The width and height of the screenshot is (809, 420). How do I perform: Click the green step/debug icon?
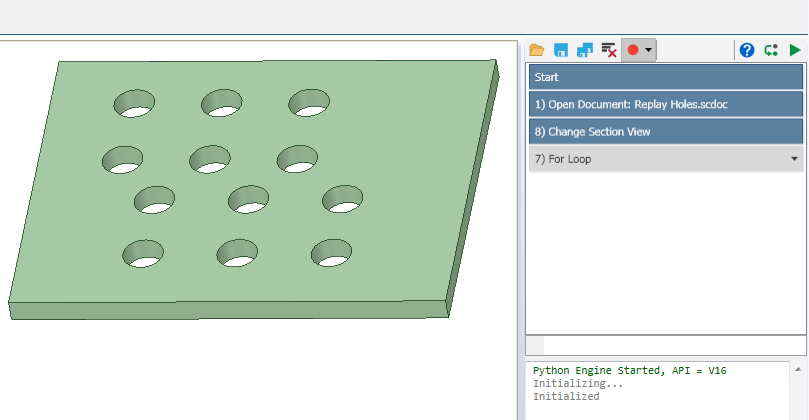(771, 50)
